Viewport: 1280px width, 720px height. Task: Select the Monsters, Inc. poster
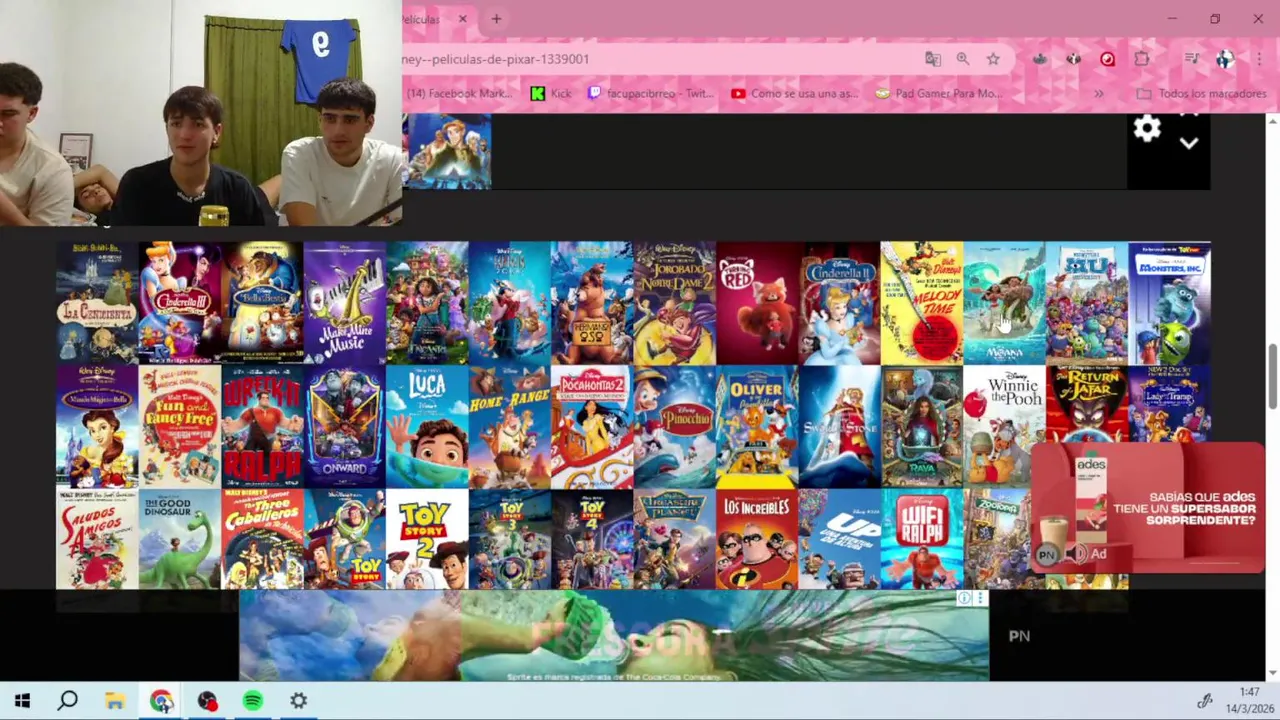pos(1169,302)
